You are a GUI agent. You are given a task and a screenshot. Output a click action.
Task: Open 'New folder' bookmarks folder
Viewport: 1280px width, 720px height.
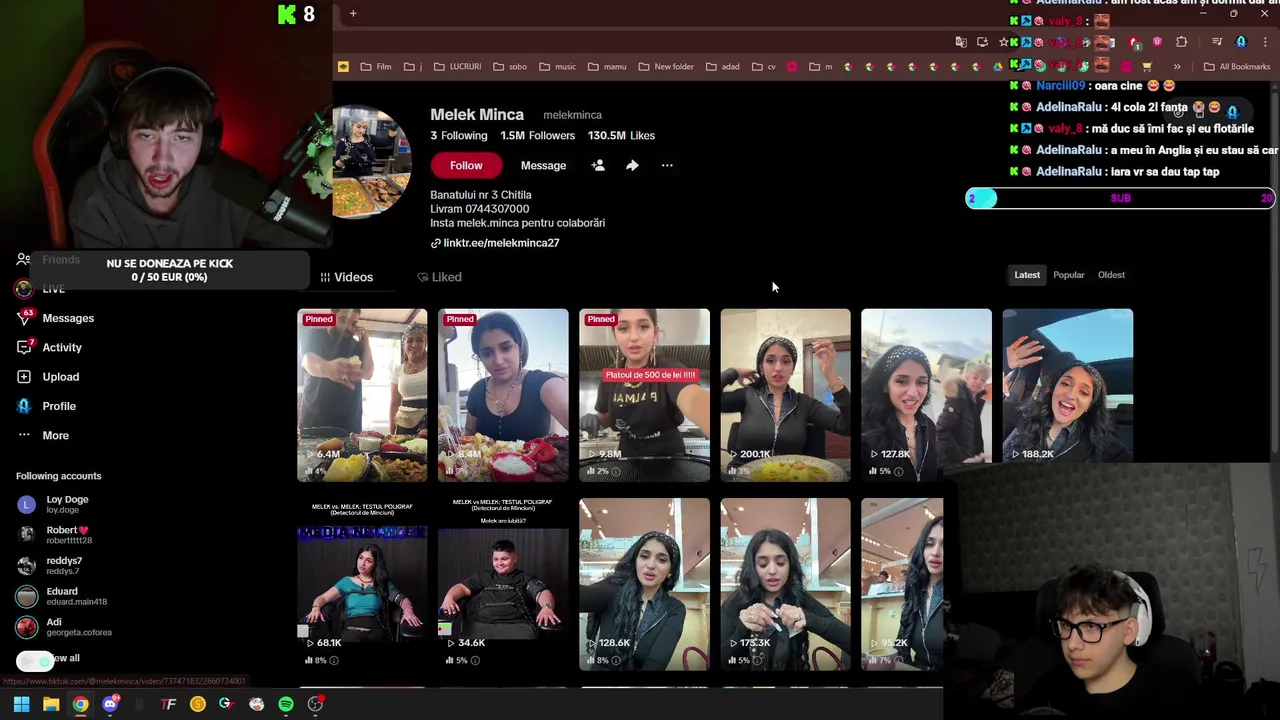[x=666, y=67]
